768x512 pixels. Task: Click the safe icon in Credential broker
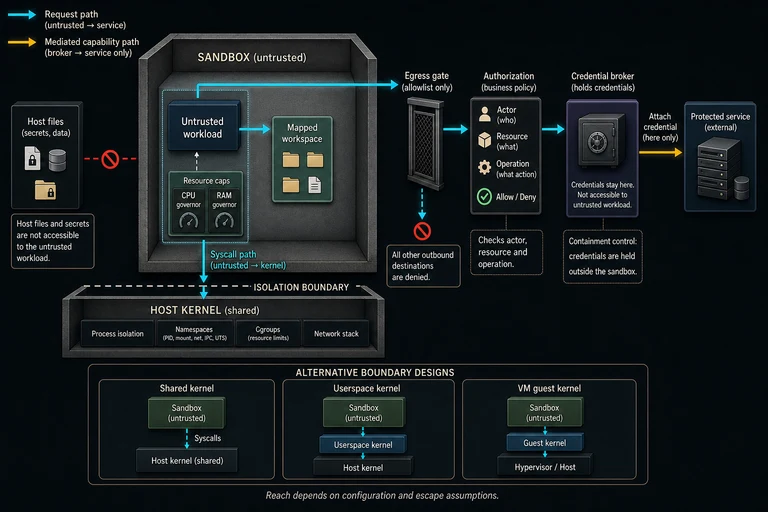point(601,141)
